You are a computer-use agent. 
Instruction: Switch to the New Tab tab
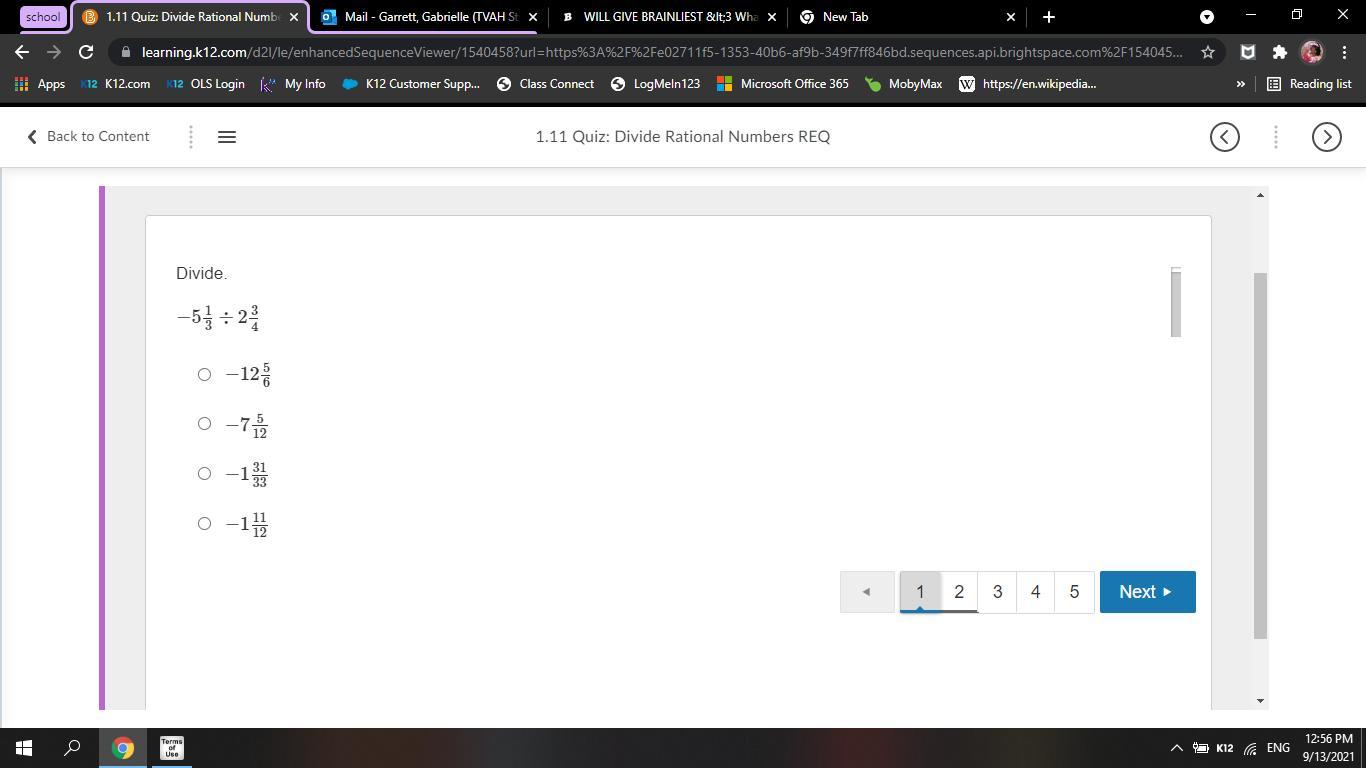(908, 17)
